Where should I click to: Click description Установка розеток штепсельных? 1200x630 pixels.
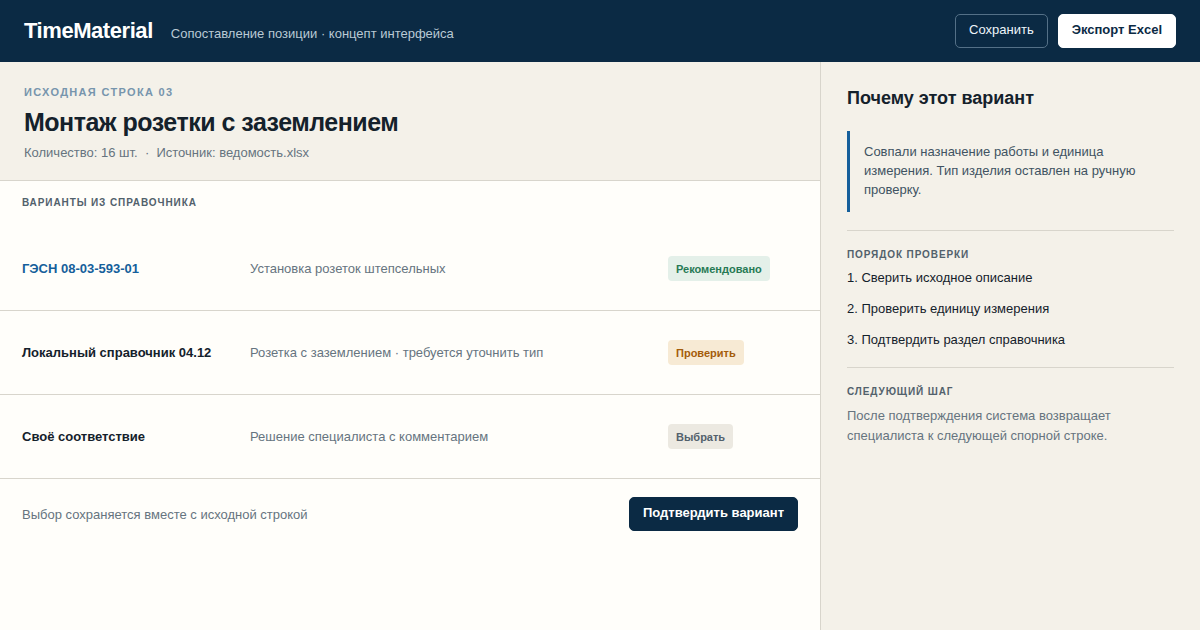(x=348, y=269)
